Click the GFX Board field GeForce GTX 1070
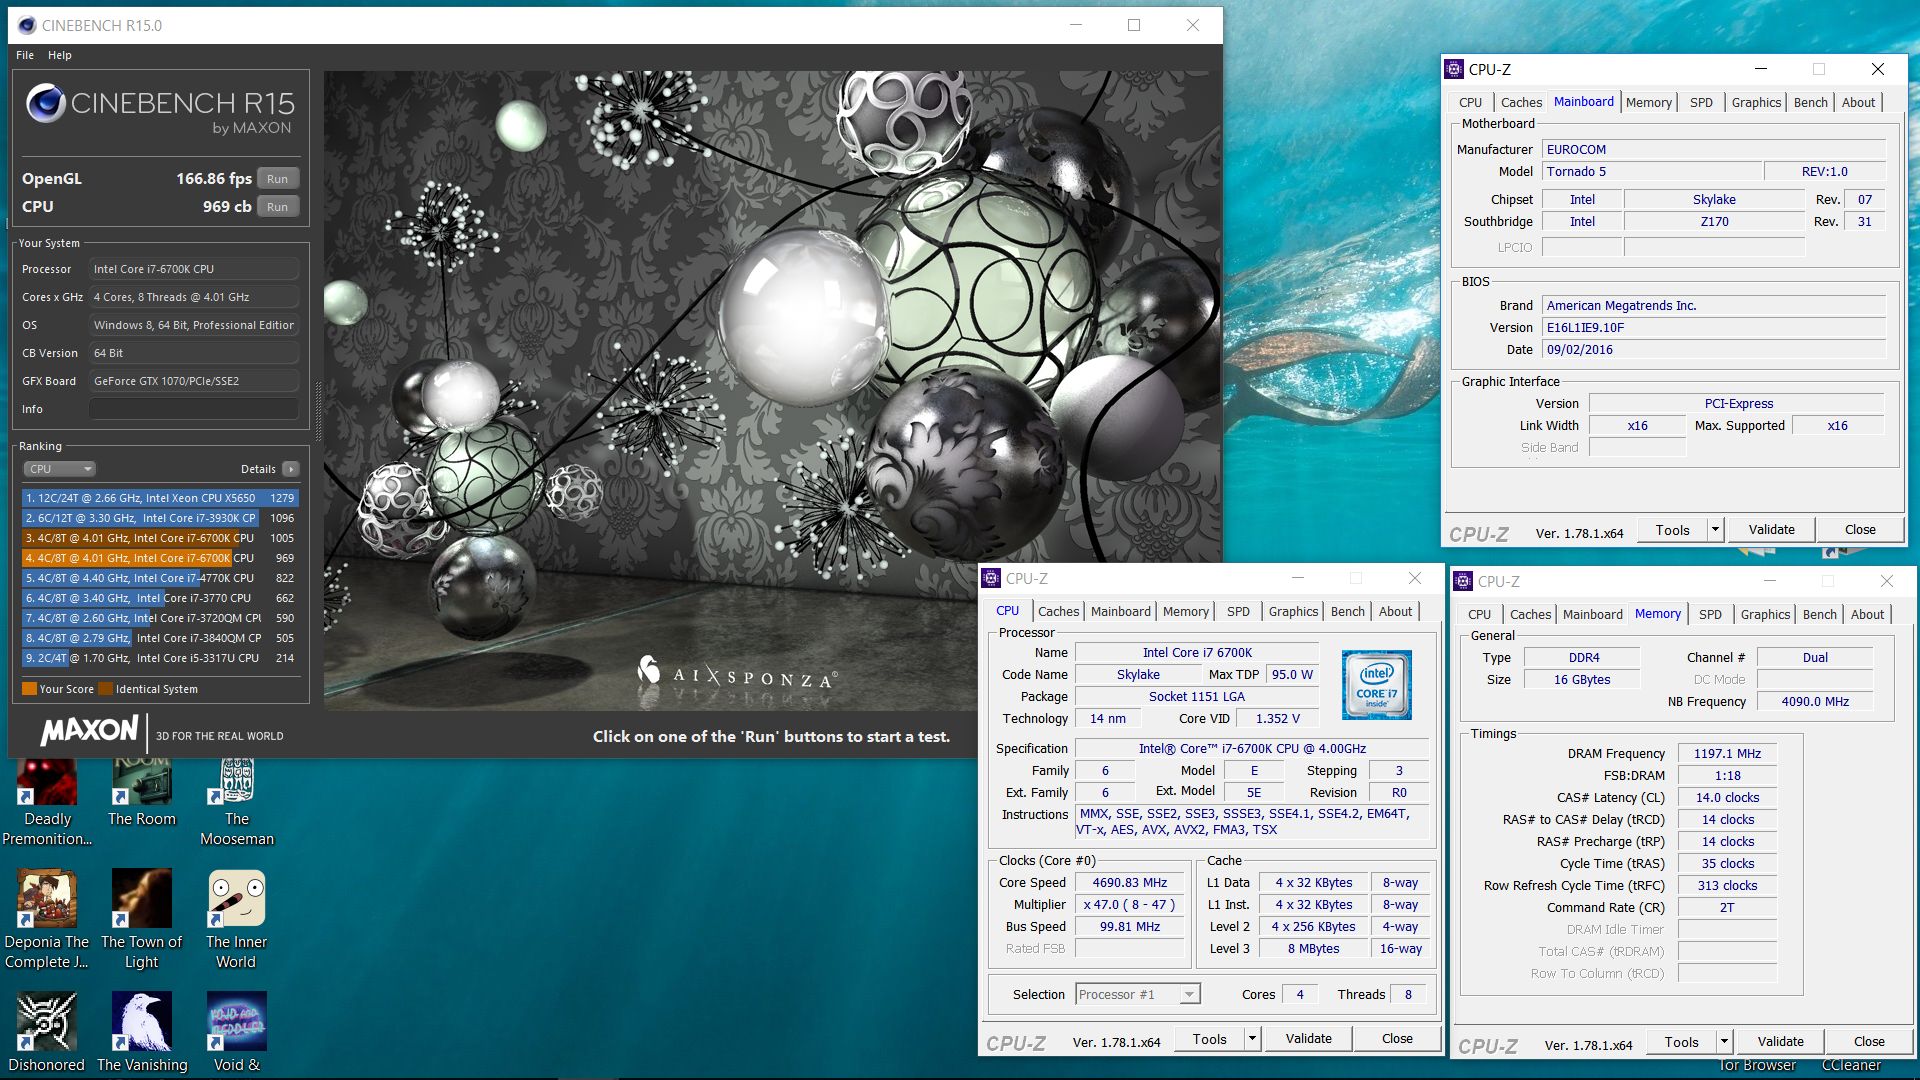 coord(194,381)
